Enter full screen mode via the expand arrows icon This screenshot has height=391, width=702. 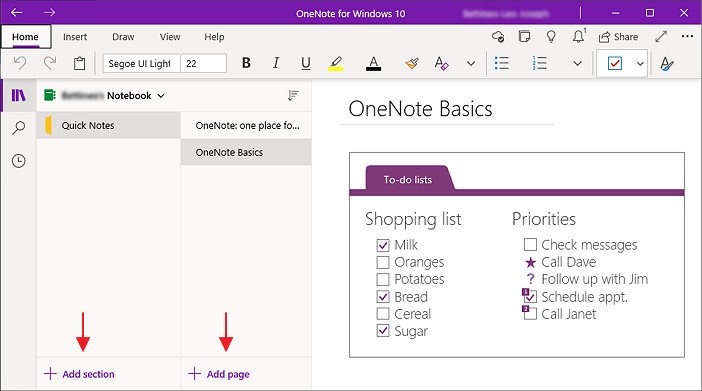tap(661, 37)
